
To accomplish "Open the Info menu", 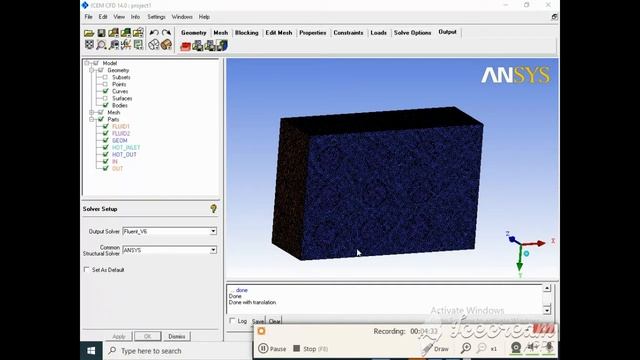I will pos(136,17).
